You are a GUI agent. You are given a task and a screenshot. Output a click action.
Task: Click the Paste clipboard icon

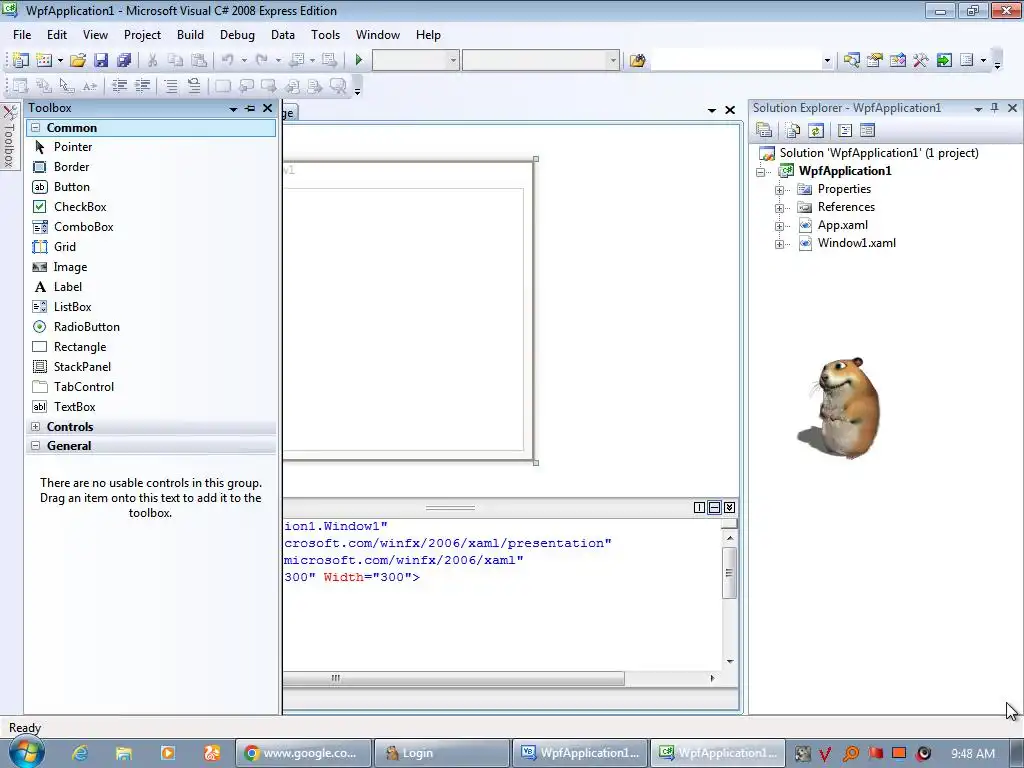199,60
